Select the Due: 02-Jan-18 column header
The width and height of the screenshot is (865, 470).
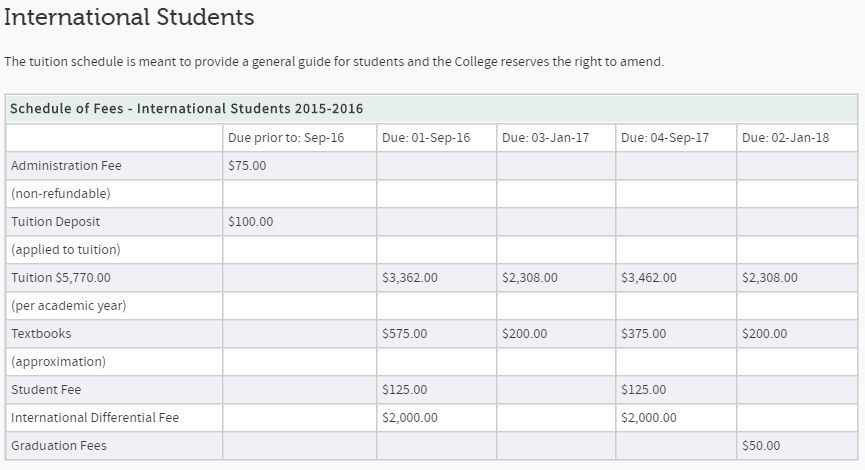[785, 138]
